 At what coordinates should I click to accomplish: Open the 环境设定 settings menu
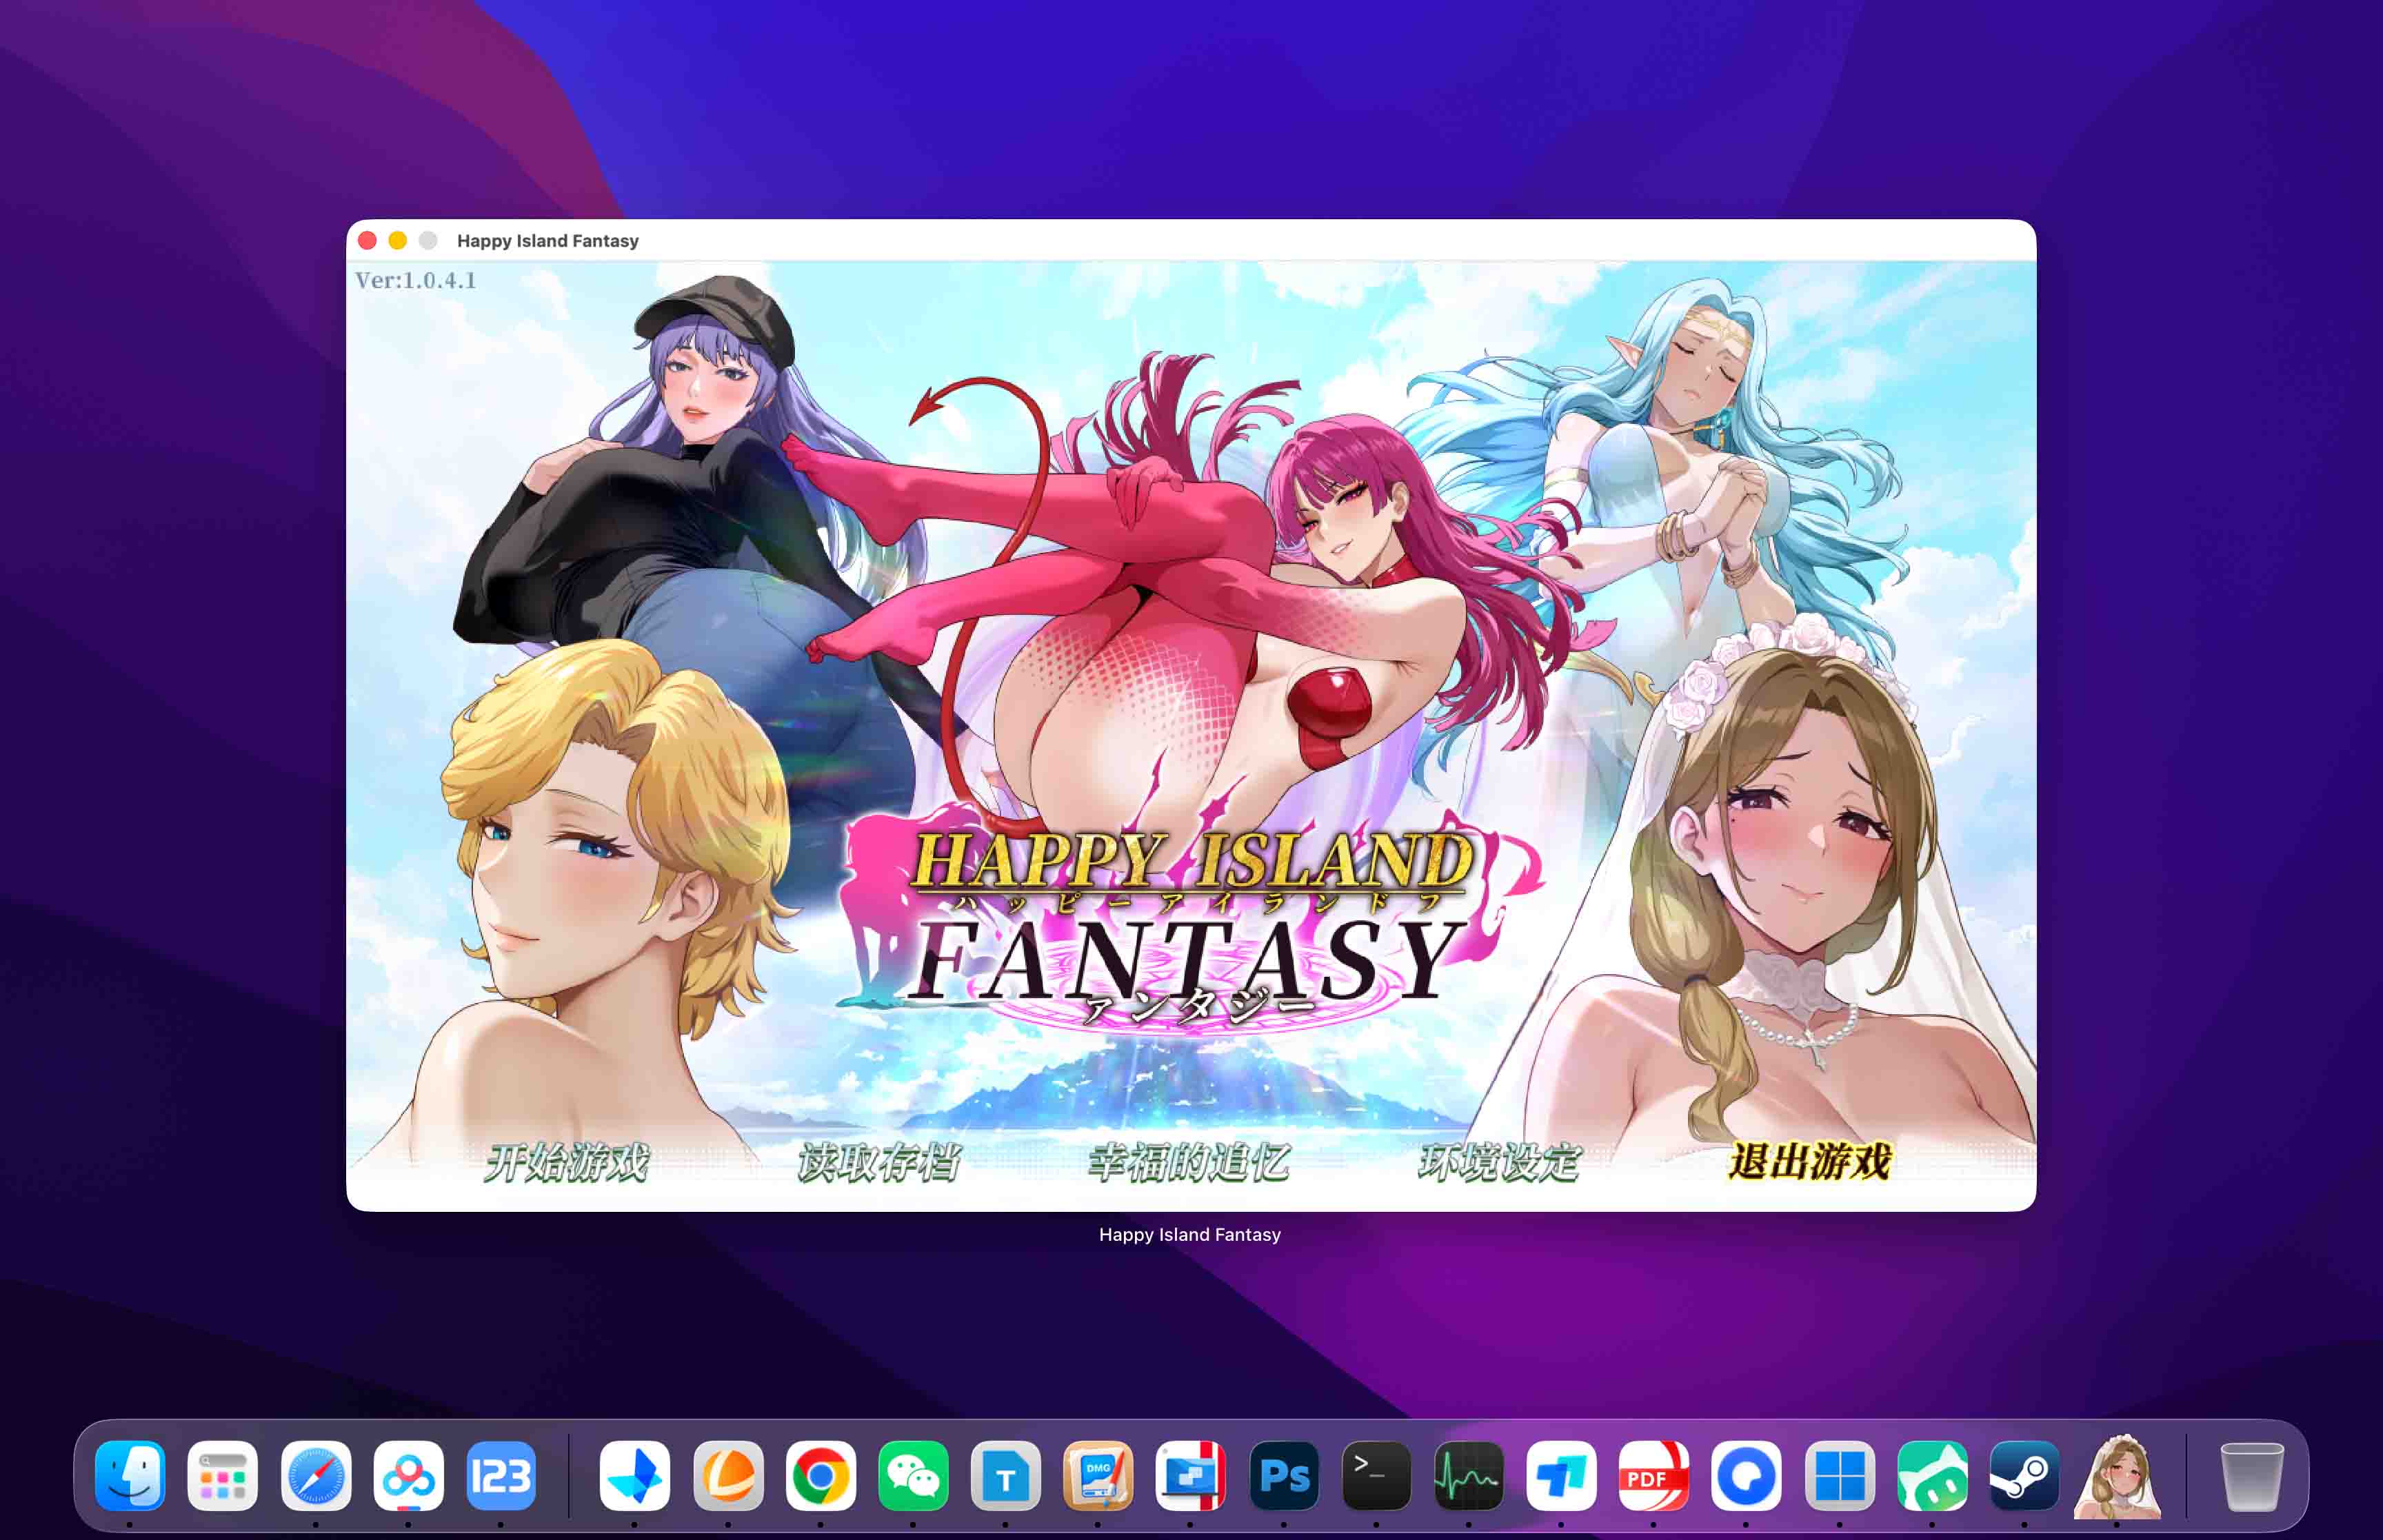pyautogui.click(x=1499, y=1162)
